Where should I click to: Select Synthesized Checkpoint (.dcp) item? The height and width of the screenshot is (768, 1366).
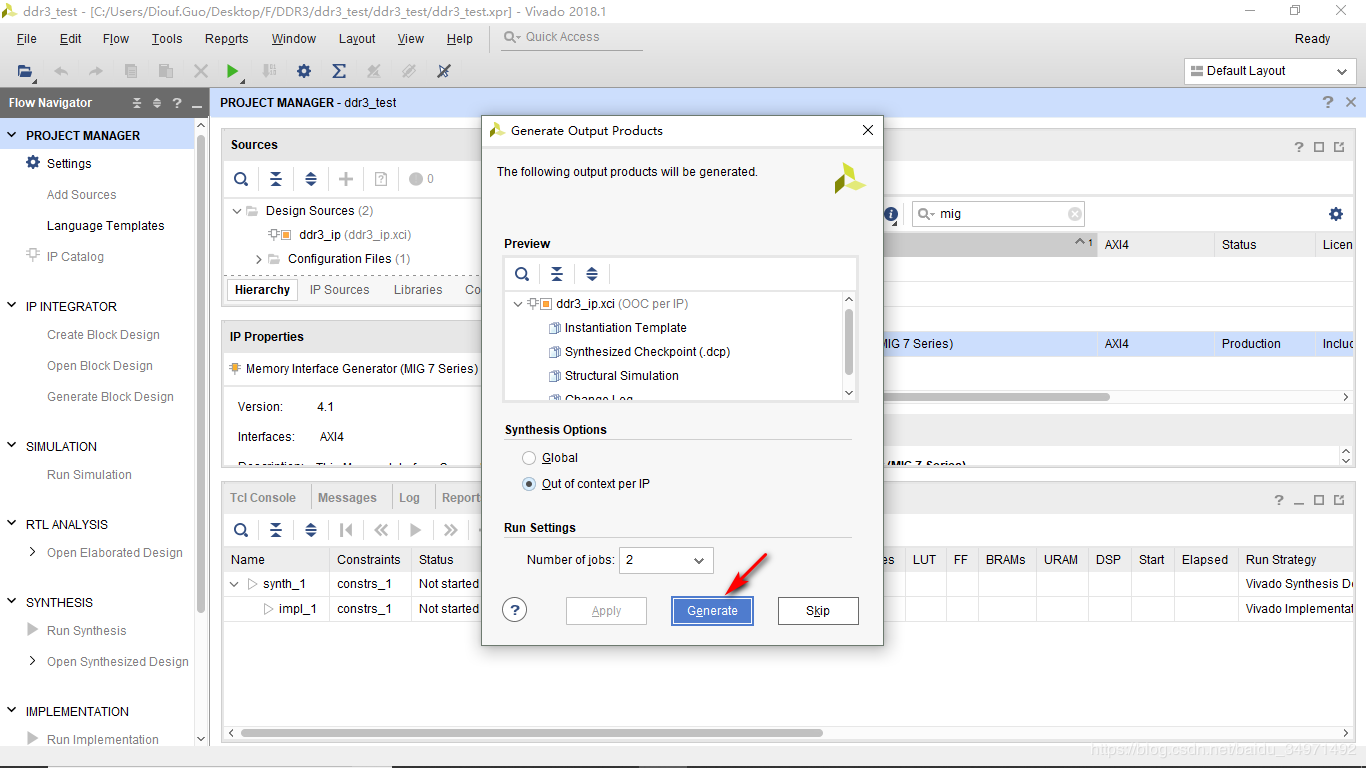click(647, 352)
